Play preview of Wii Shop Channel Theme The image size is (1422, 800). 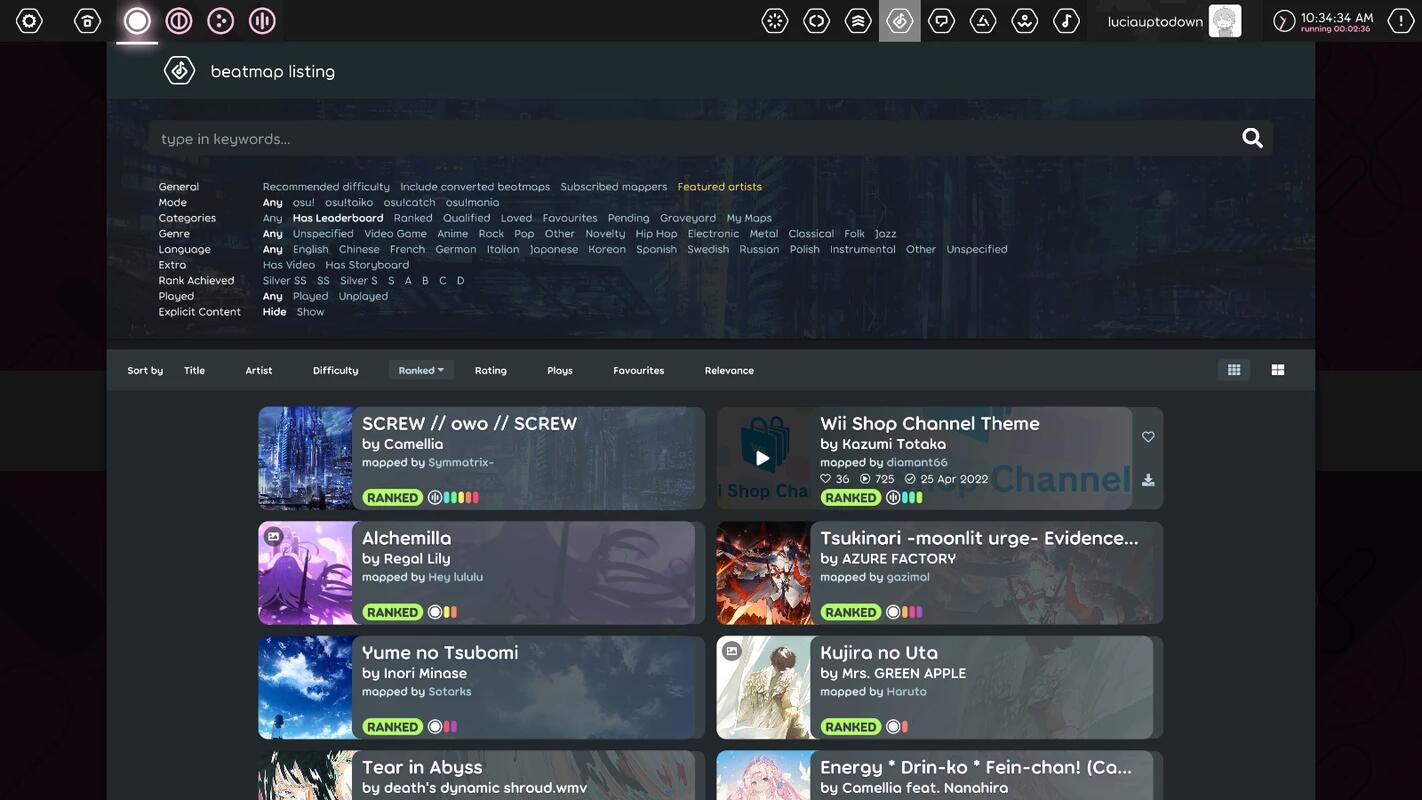tap(763, 458)
